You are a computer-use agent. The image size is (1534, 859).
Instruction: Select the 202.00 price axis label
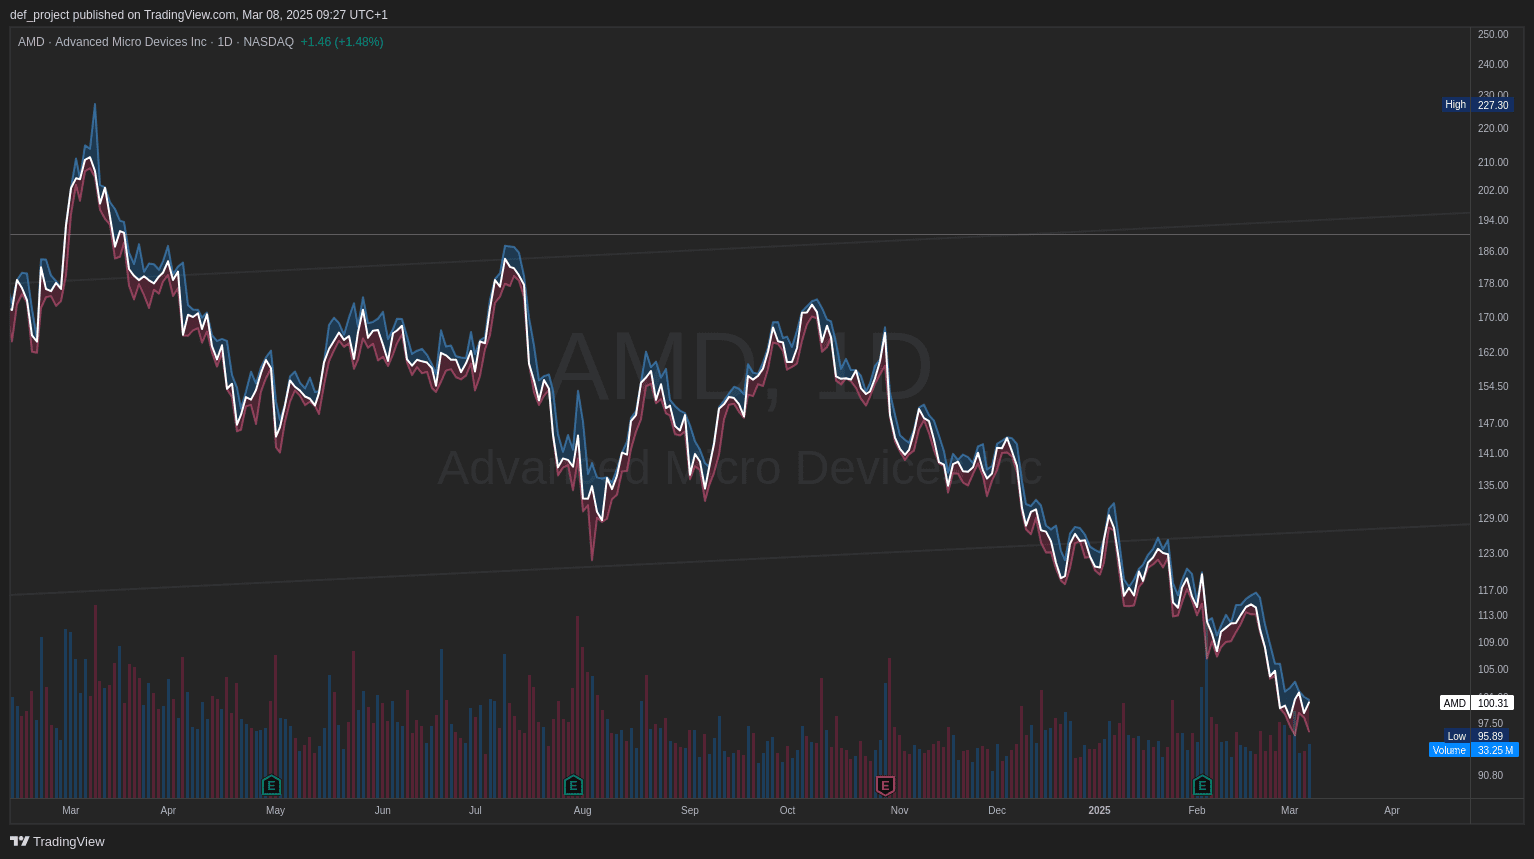pyautogui.click(x=1493, y=190)
